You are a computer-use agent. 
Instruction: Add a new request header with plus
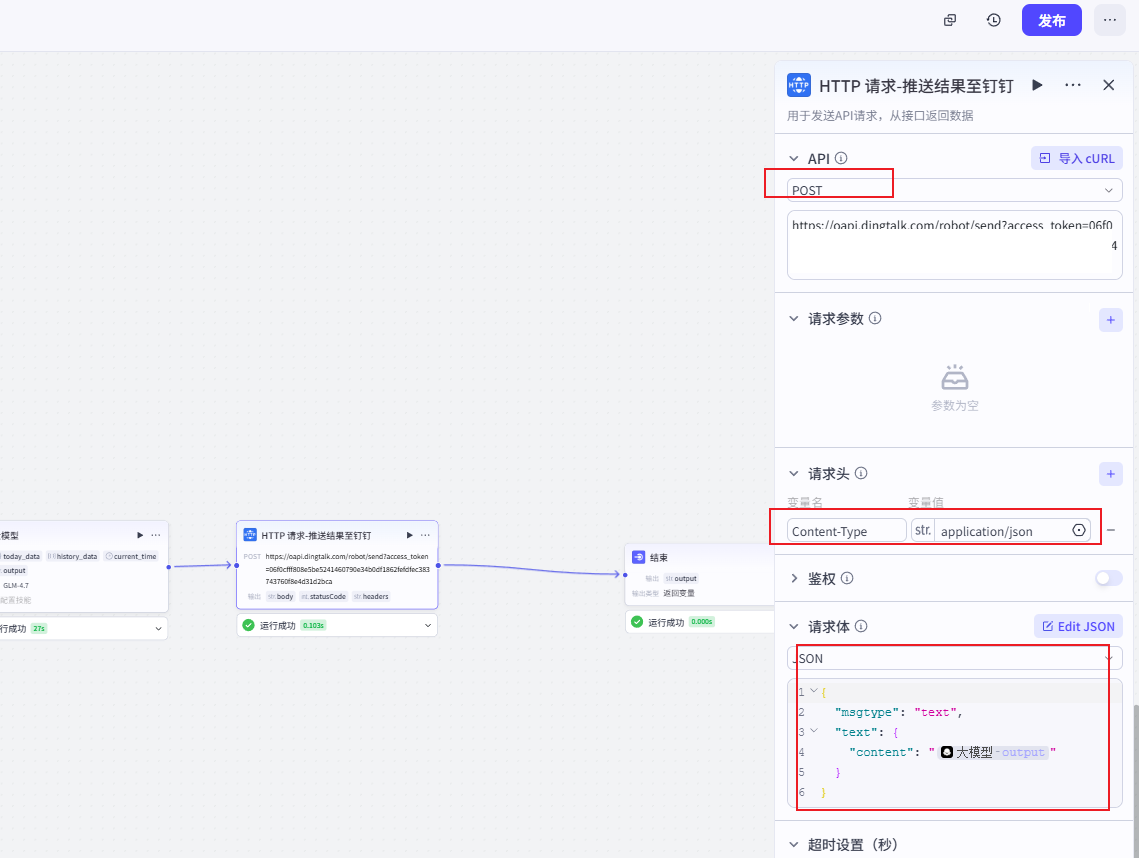(1110, 474)
